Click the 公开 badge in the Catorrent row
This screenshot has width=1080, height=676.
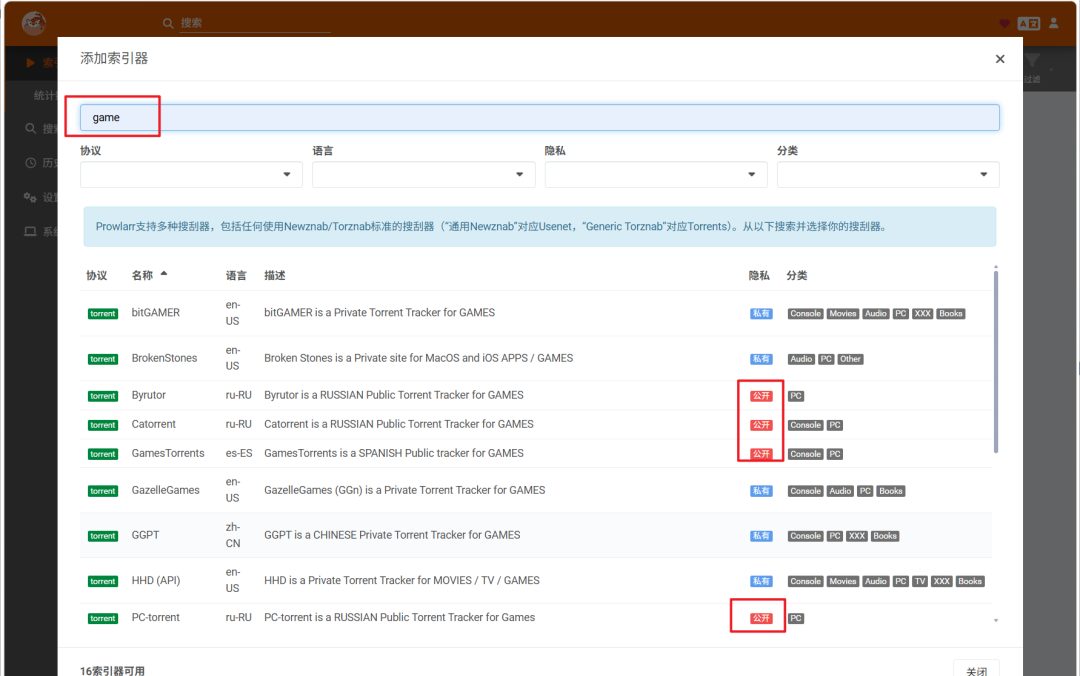coord(760,425)
